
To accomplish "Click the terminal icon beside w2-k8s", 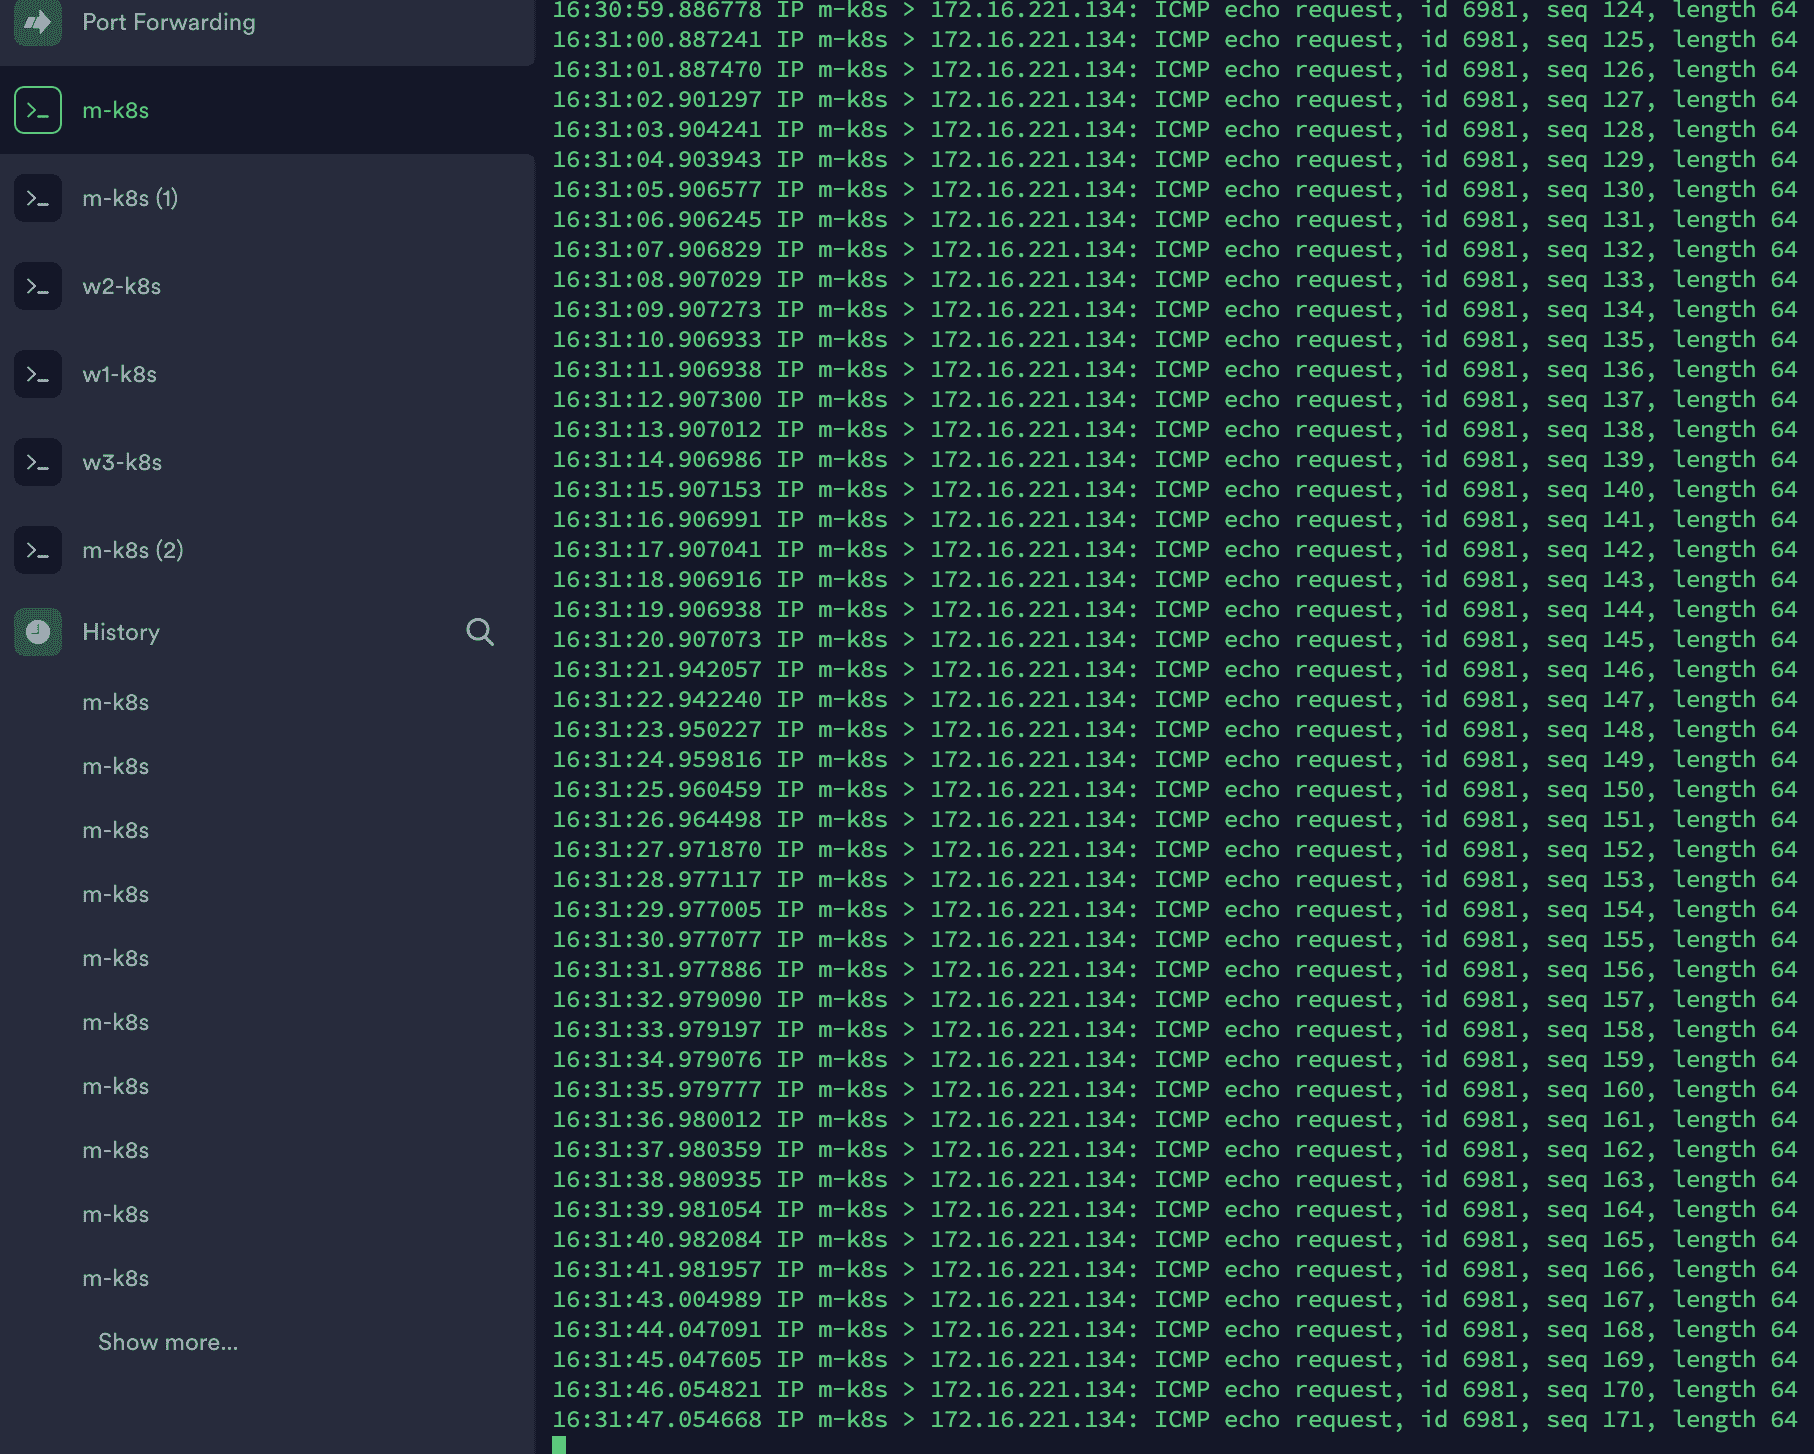I will pyautogui.click(x=38, y=286).
